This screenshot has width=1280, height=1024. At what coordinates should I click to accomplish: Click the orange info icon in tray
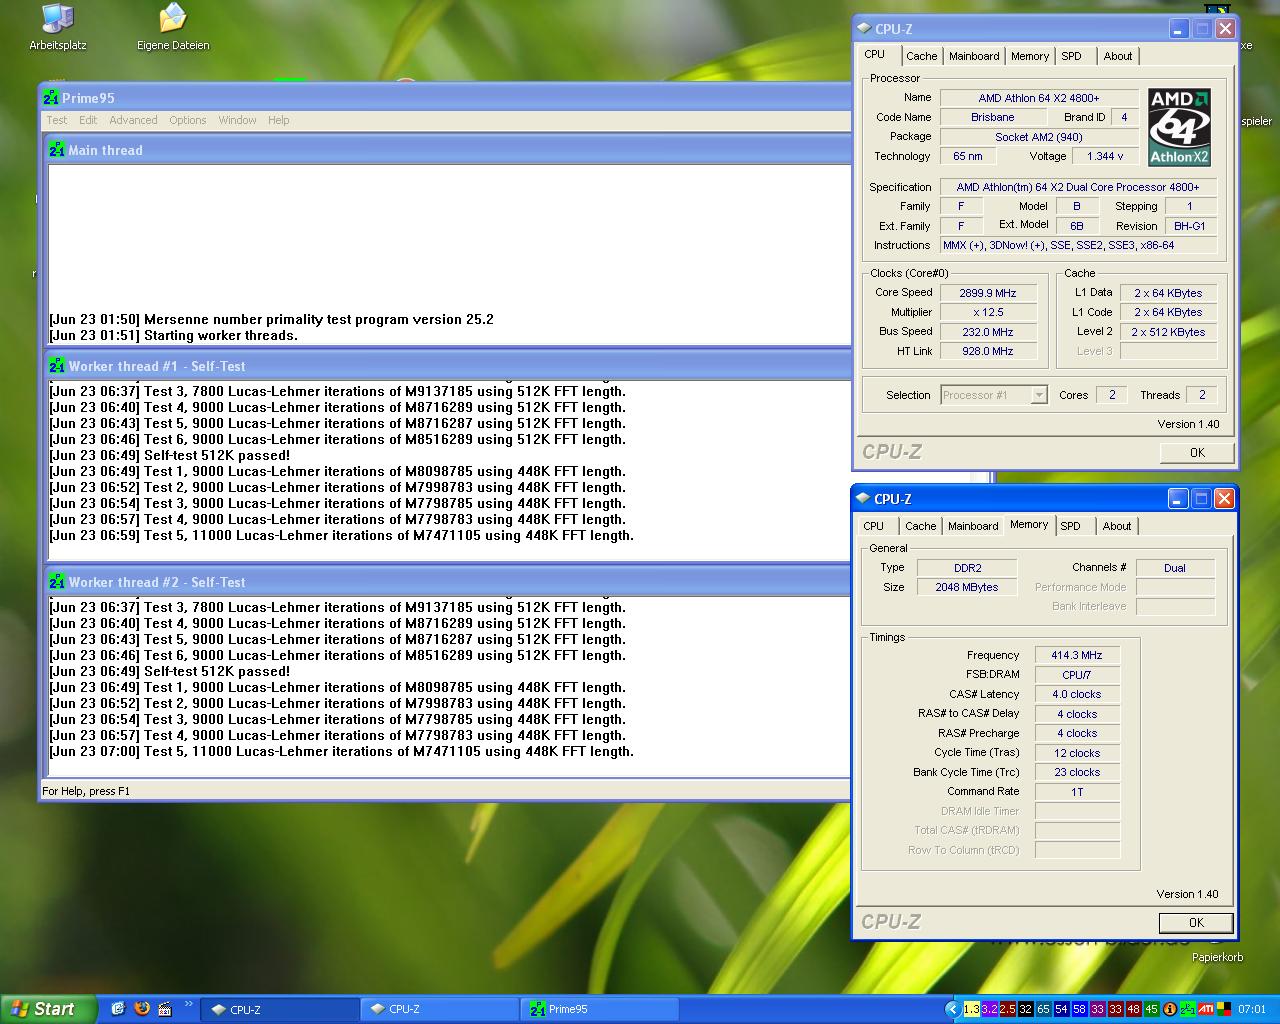click(x=1169, y=1009)
